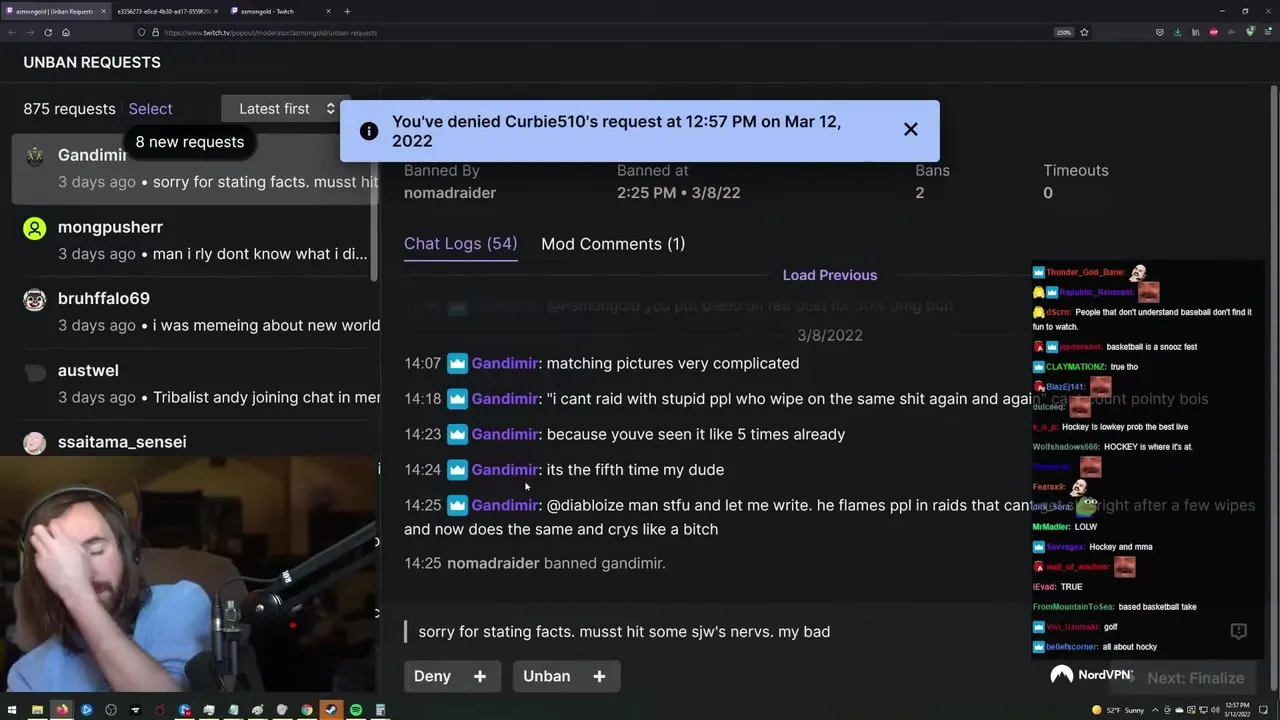Screen dimensions: 1280x720
Task: Click the Unban button
Action: (x=547, y=676)
